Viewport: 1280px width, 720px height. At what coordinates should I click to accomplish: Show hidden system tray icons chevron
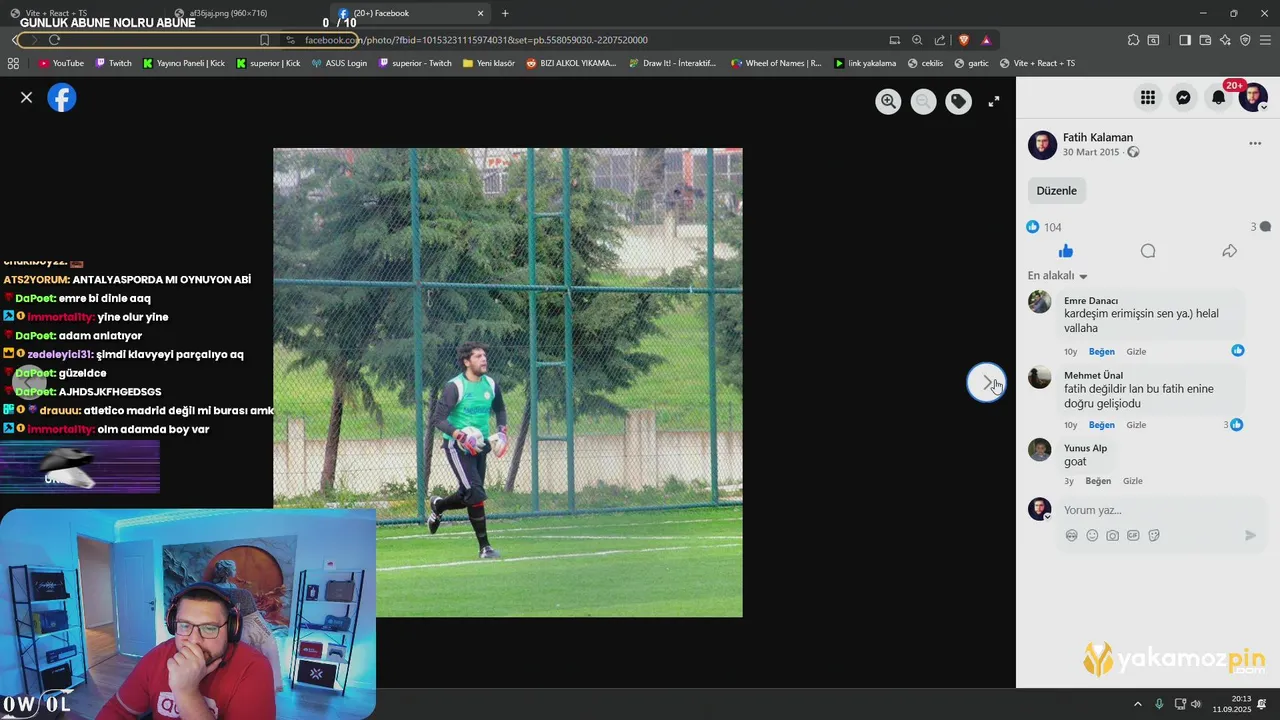pyautogui.click(x=1137, y=704)
